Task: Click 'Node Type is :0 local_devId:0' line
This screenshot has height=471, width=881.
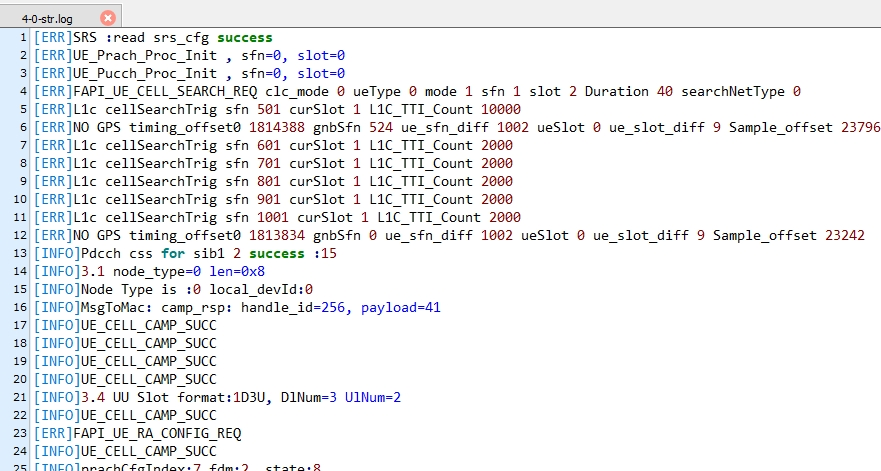Action: (197, 289)
